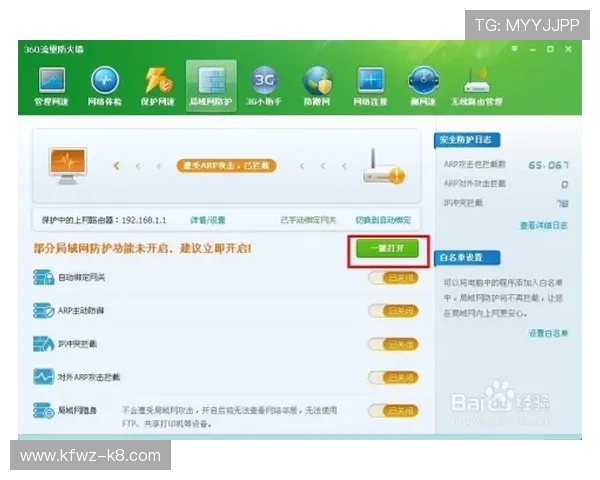Open the 防蹭网 globe shield icon
This screenshot has height=480, width=600.
pos(317,86)
